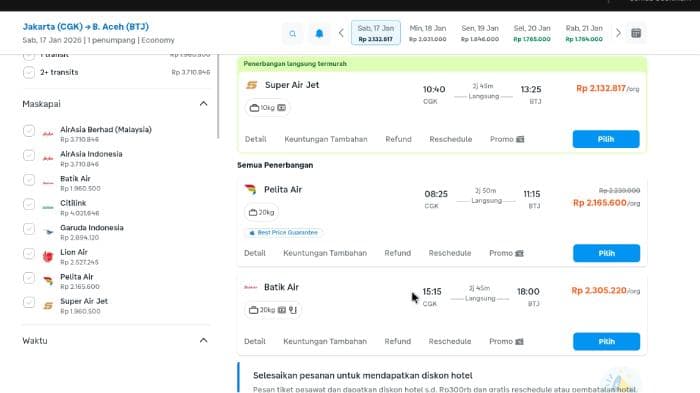The width and height of the screenshot is (700, 393).
Task: Click the price alert bell icon
Action: pyautogui.click(x=319, y=33)
